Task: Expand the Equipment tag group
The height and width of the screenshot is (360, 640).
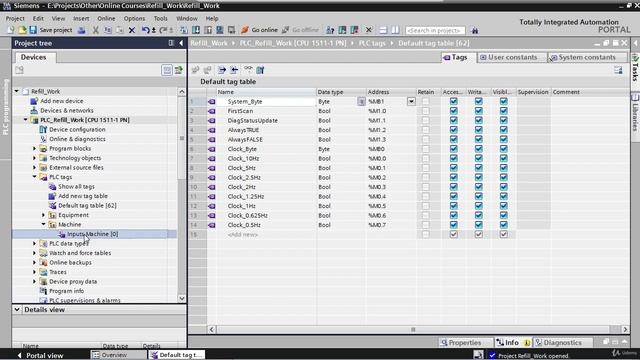Action: pos(44,215)
